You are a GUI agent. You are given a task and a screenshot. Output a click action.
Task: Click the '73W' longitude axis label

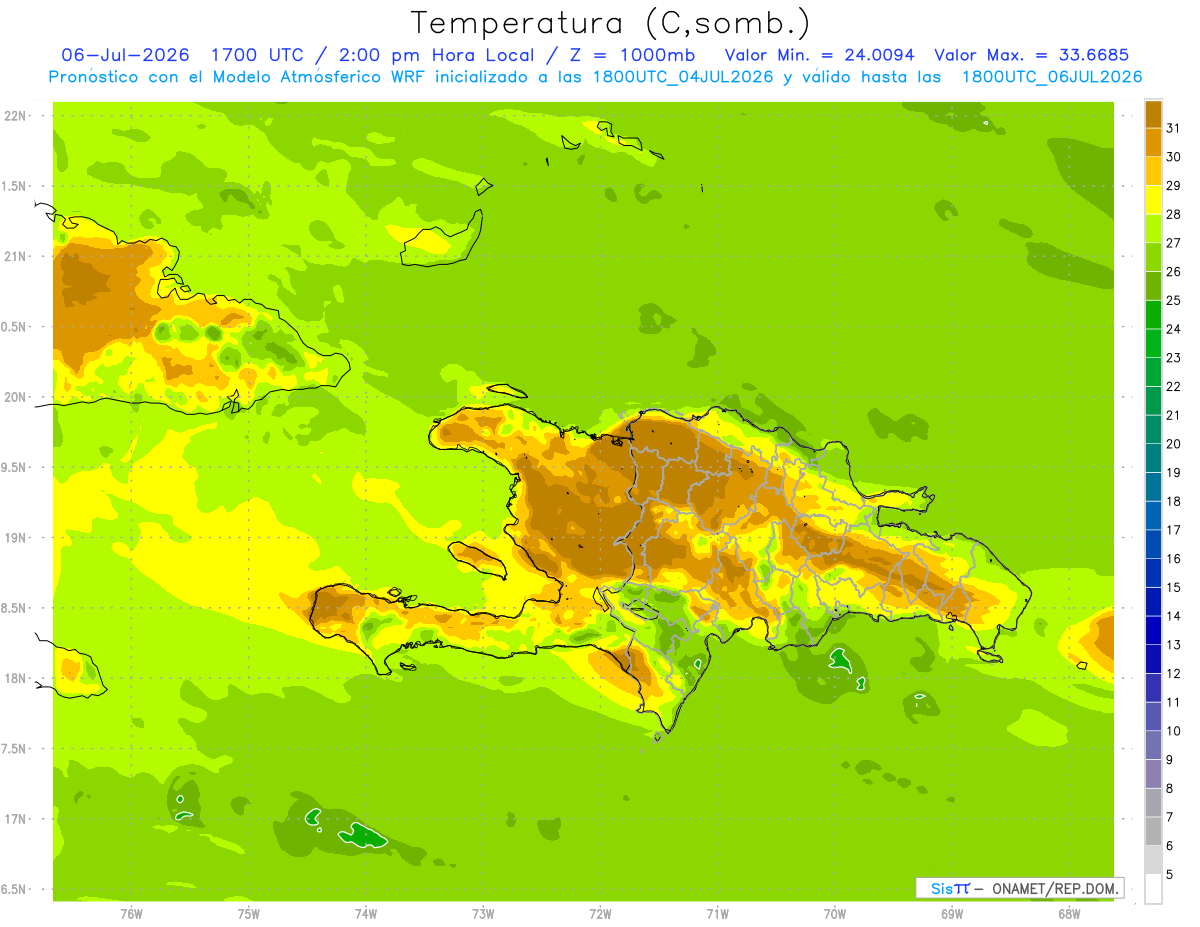pos(483,914)
